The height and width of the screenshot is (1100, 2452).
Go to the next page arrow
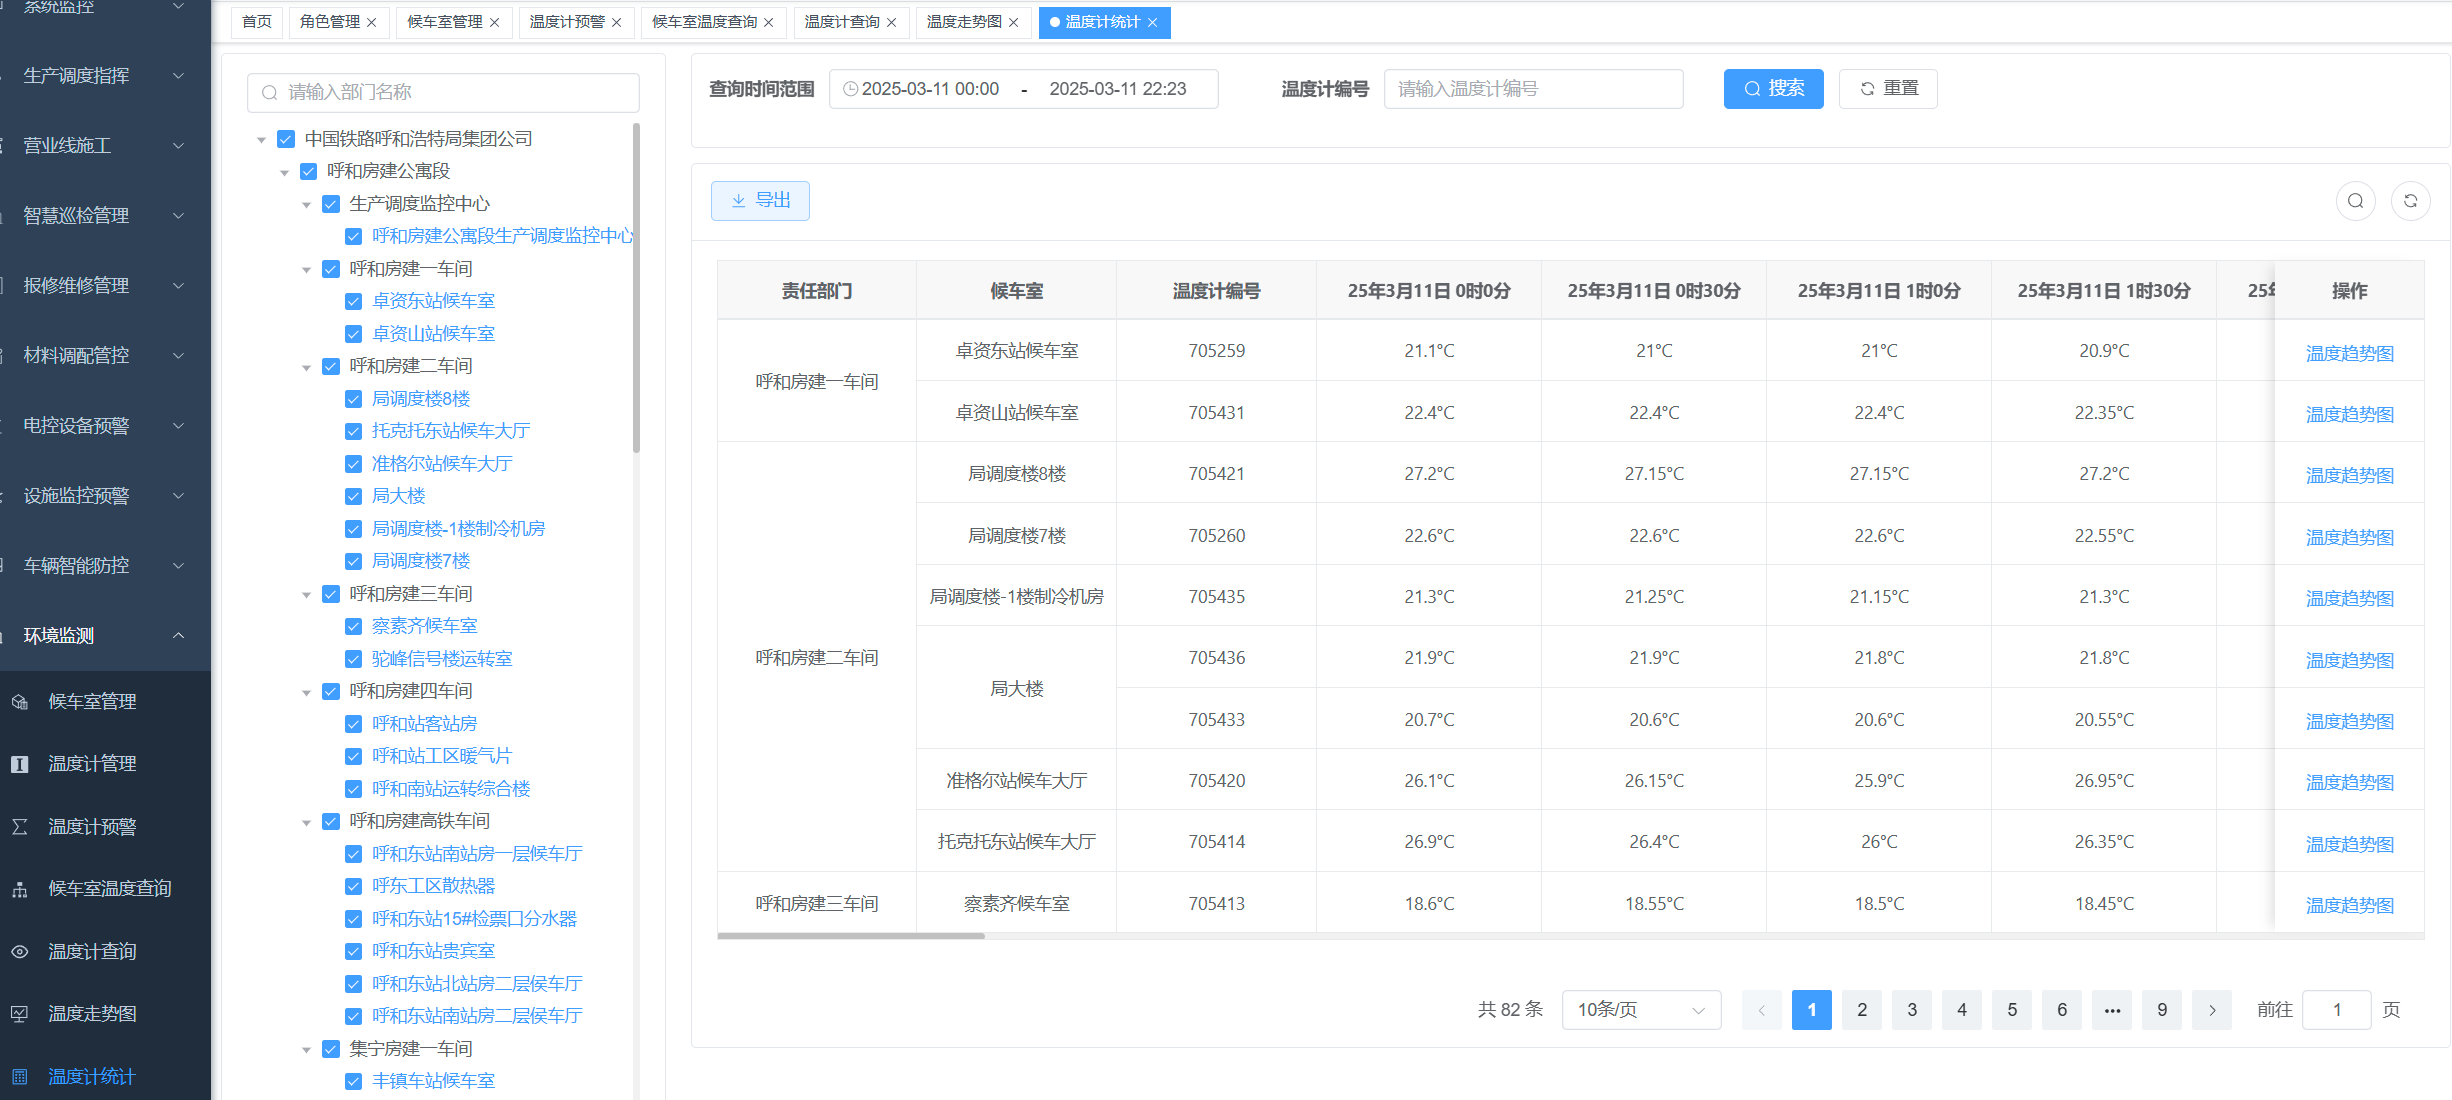click(x=2212, y=1010)
